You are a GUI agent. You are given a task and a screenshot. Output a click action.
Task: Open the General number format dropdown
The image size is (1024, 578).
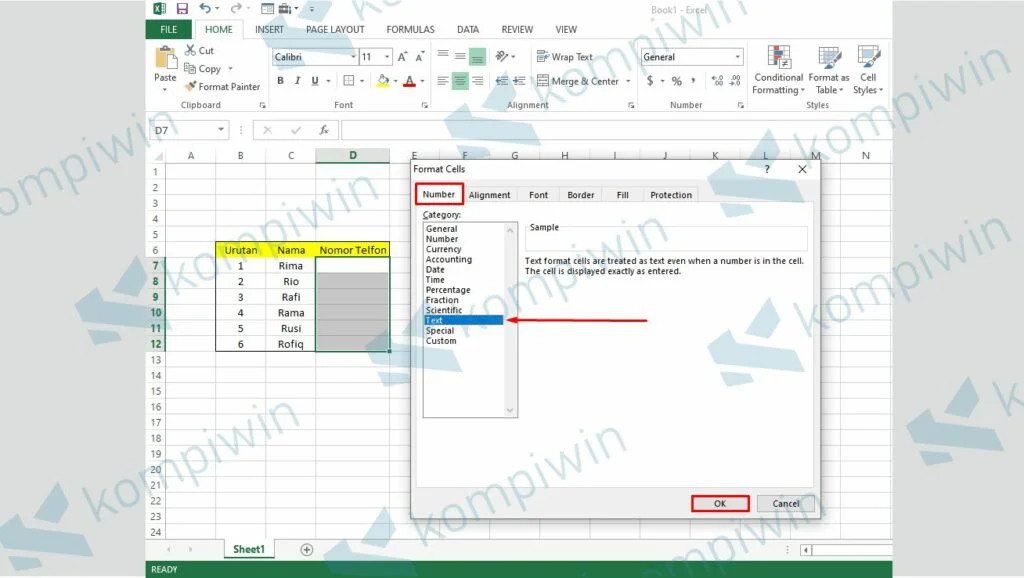click(738, 57)
